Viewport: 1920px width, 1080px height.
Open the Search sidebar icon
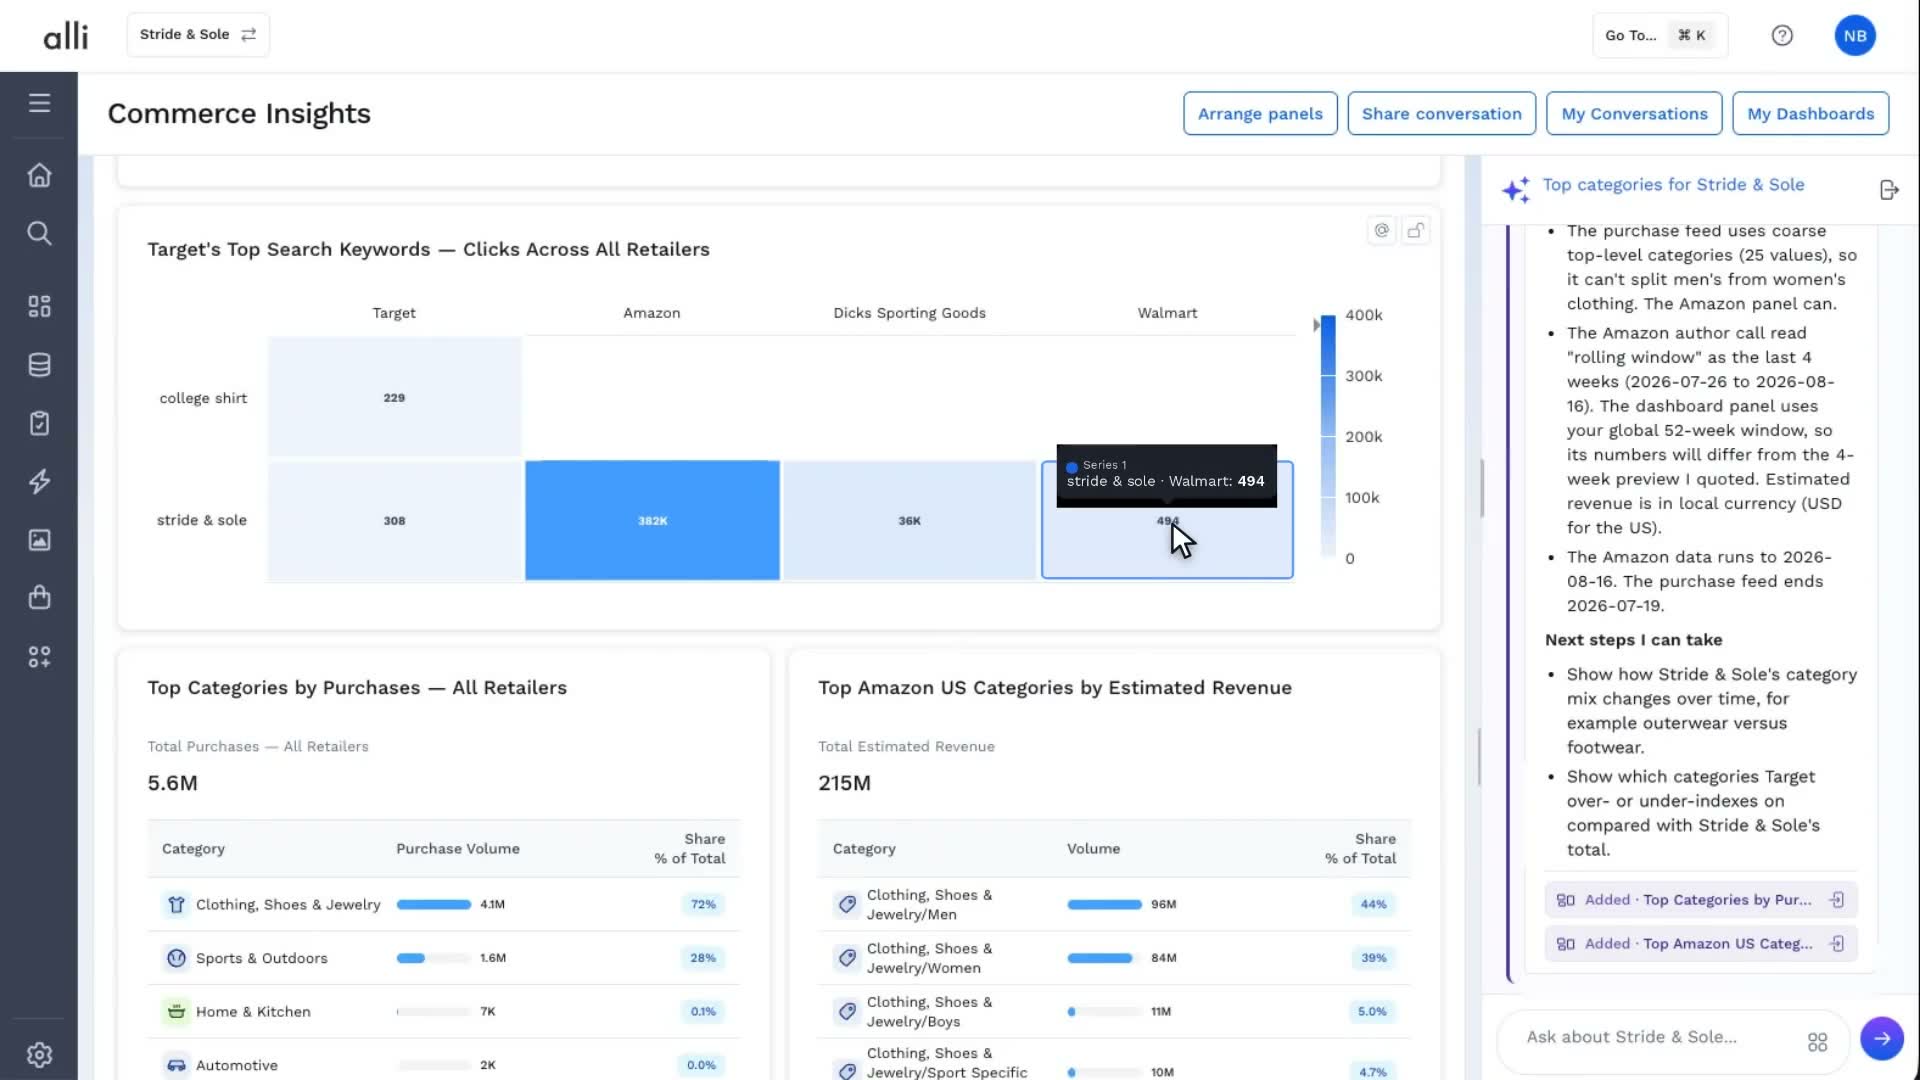[x=39, y=233]
